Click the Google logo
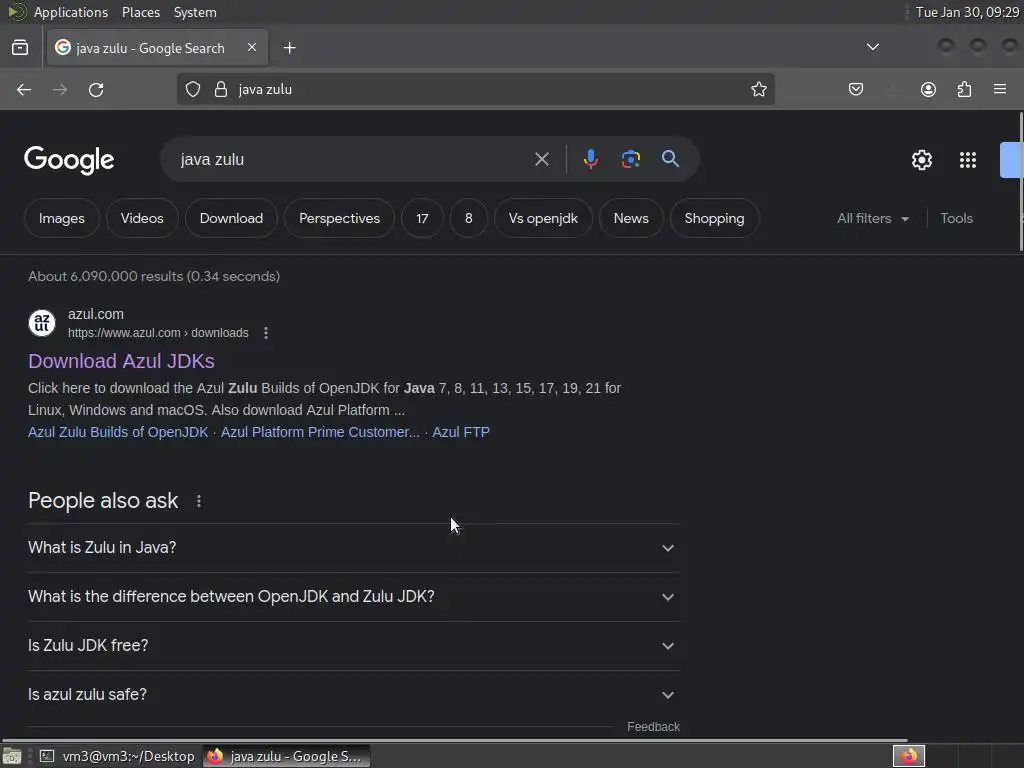 [x=69, y=160]
